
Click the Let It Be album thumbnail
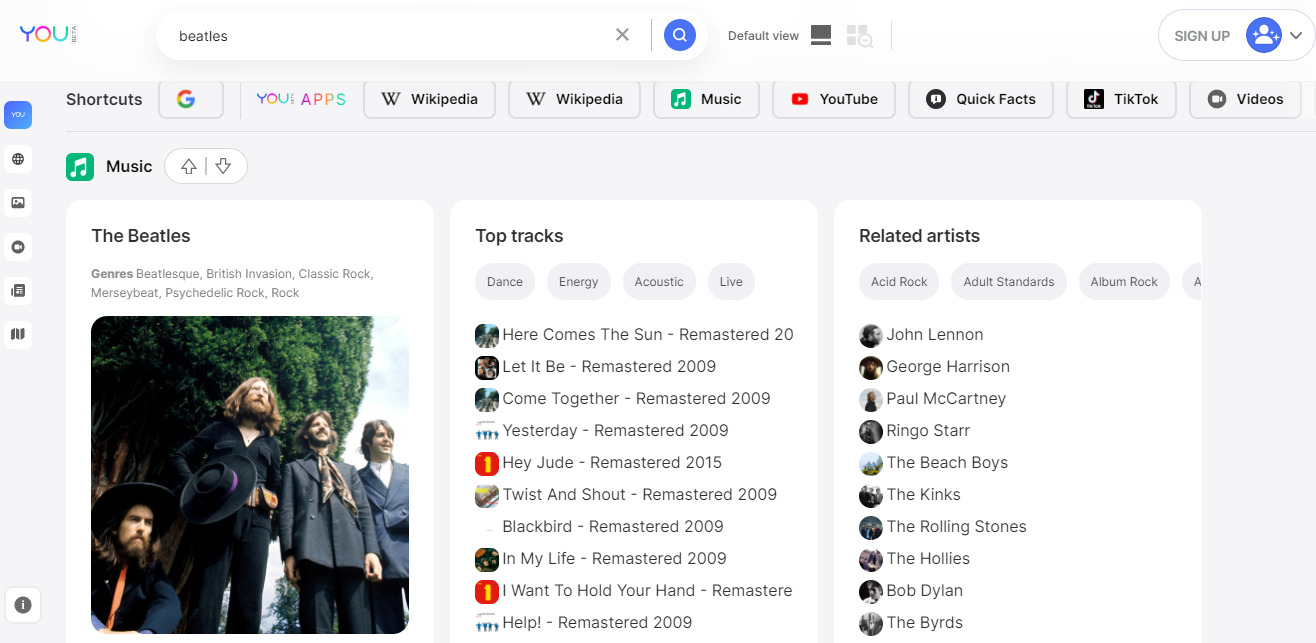[487, 368]
